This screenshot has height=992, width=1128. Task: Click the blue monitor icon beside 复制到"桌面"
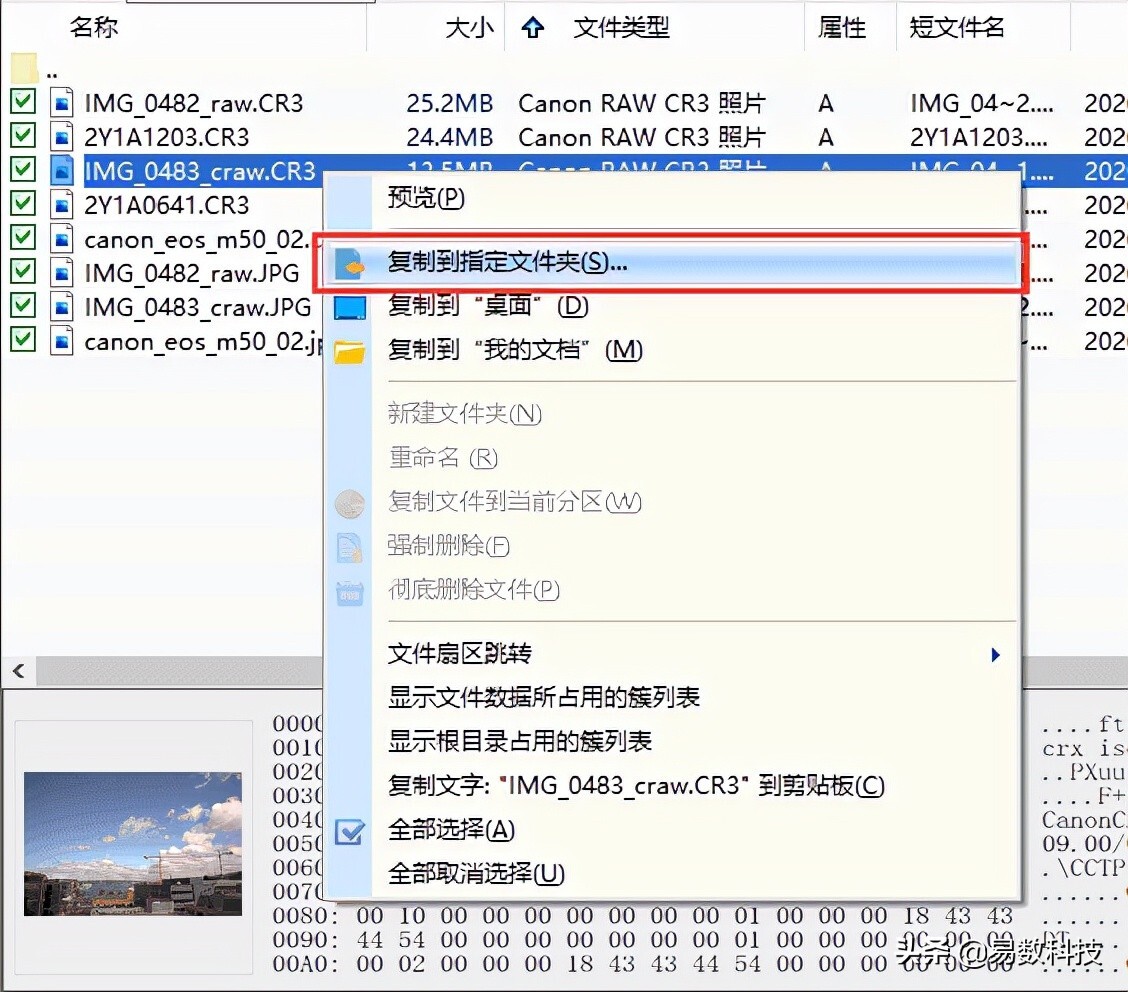[x=351, y=308]
